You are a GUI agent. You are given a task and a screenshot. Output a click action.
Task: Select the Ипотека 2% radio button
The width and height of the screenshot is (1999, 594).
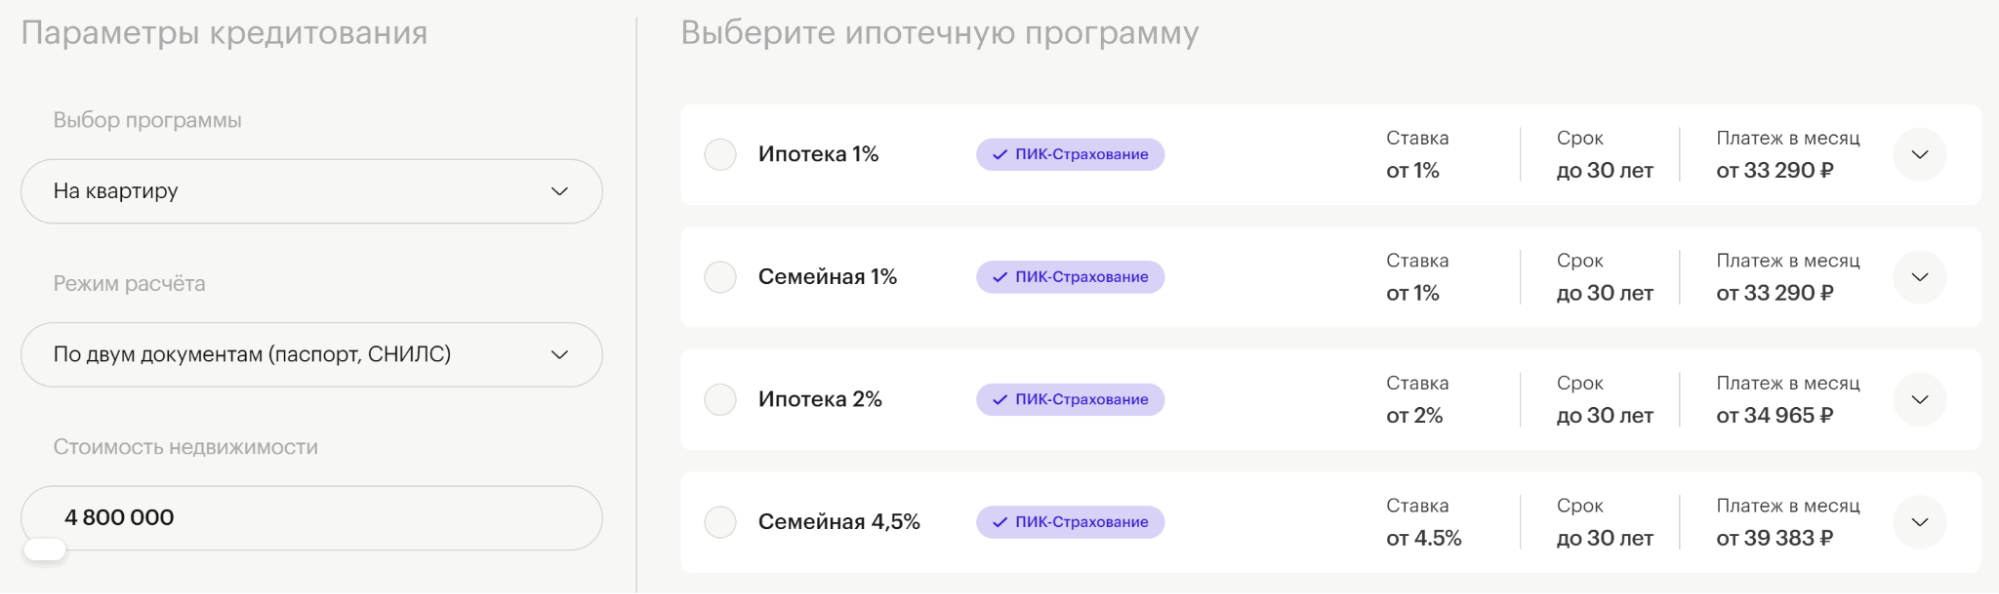[720, 399]
